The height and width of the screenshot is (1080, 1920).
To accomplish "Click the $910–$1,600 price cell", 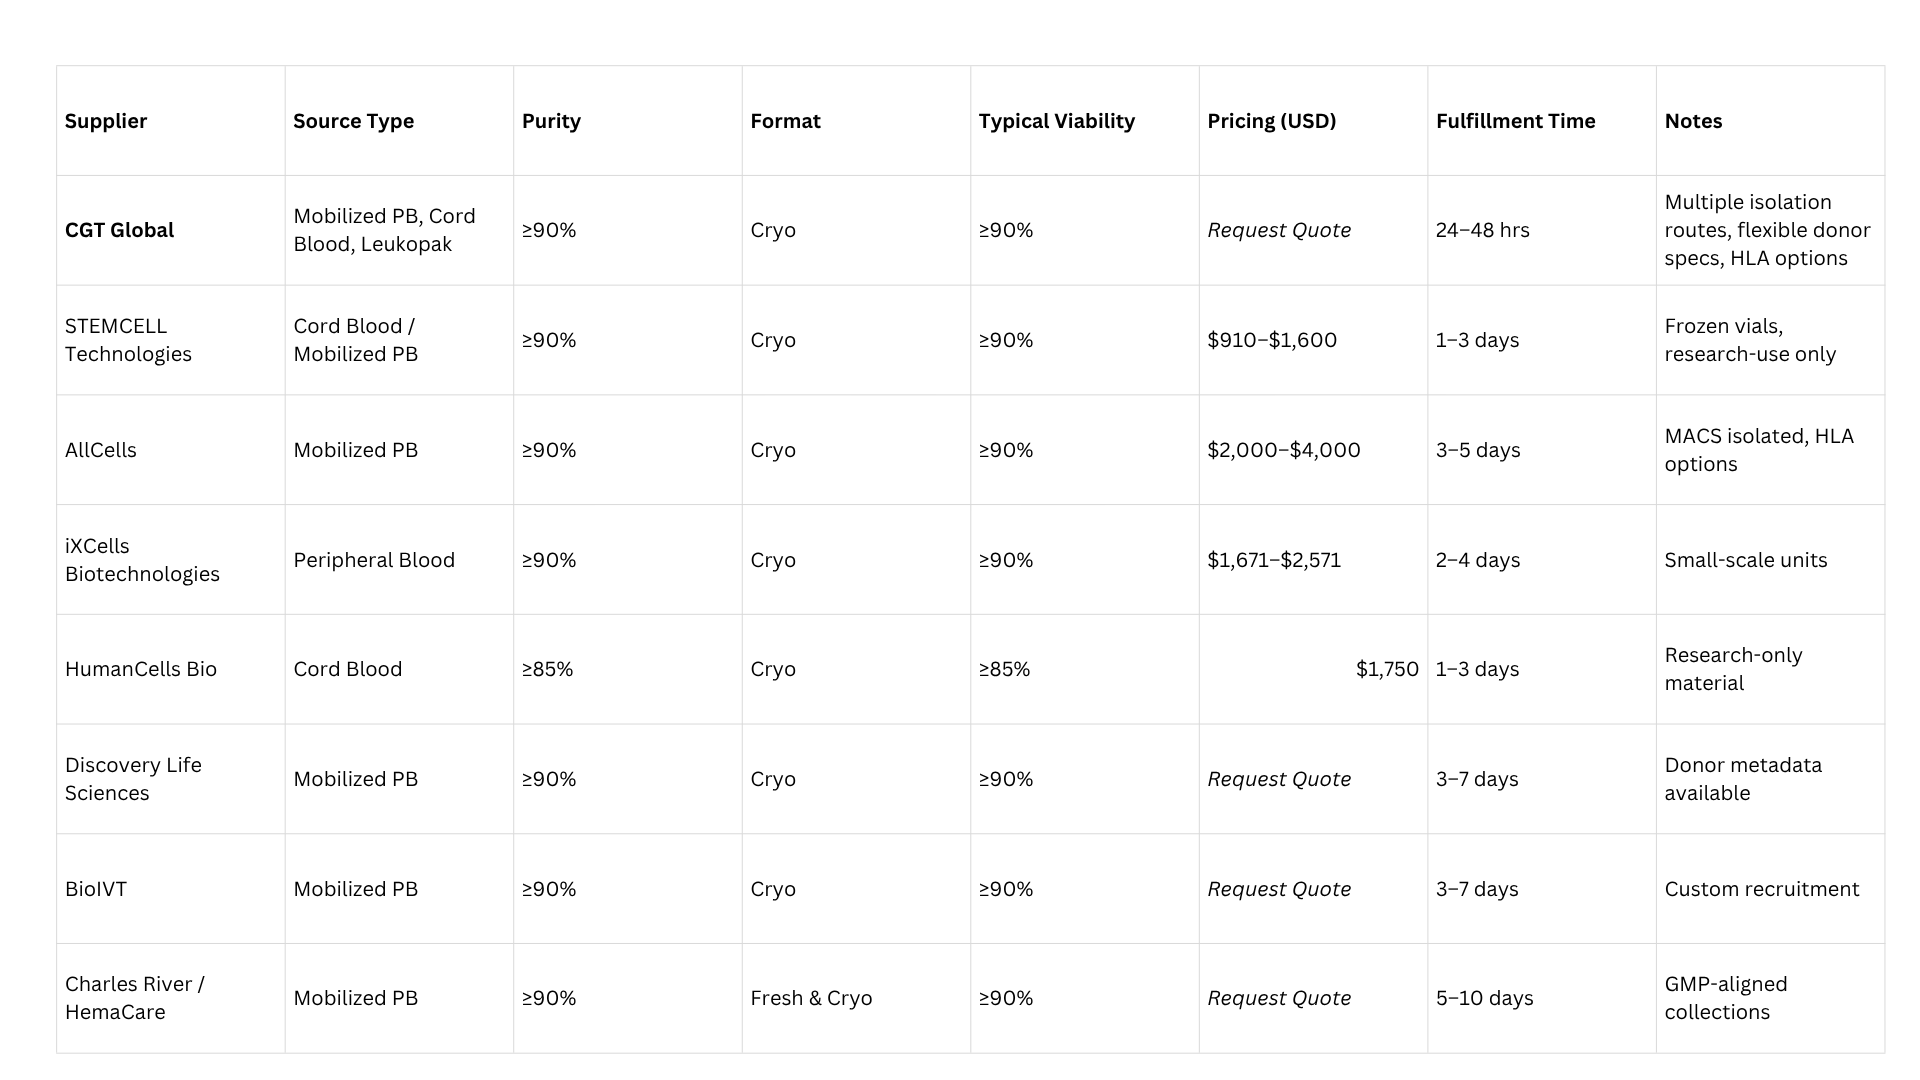I will click(1271, 340).
